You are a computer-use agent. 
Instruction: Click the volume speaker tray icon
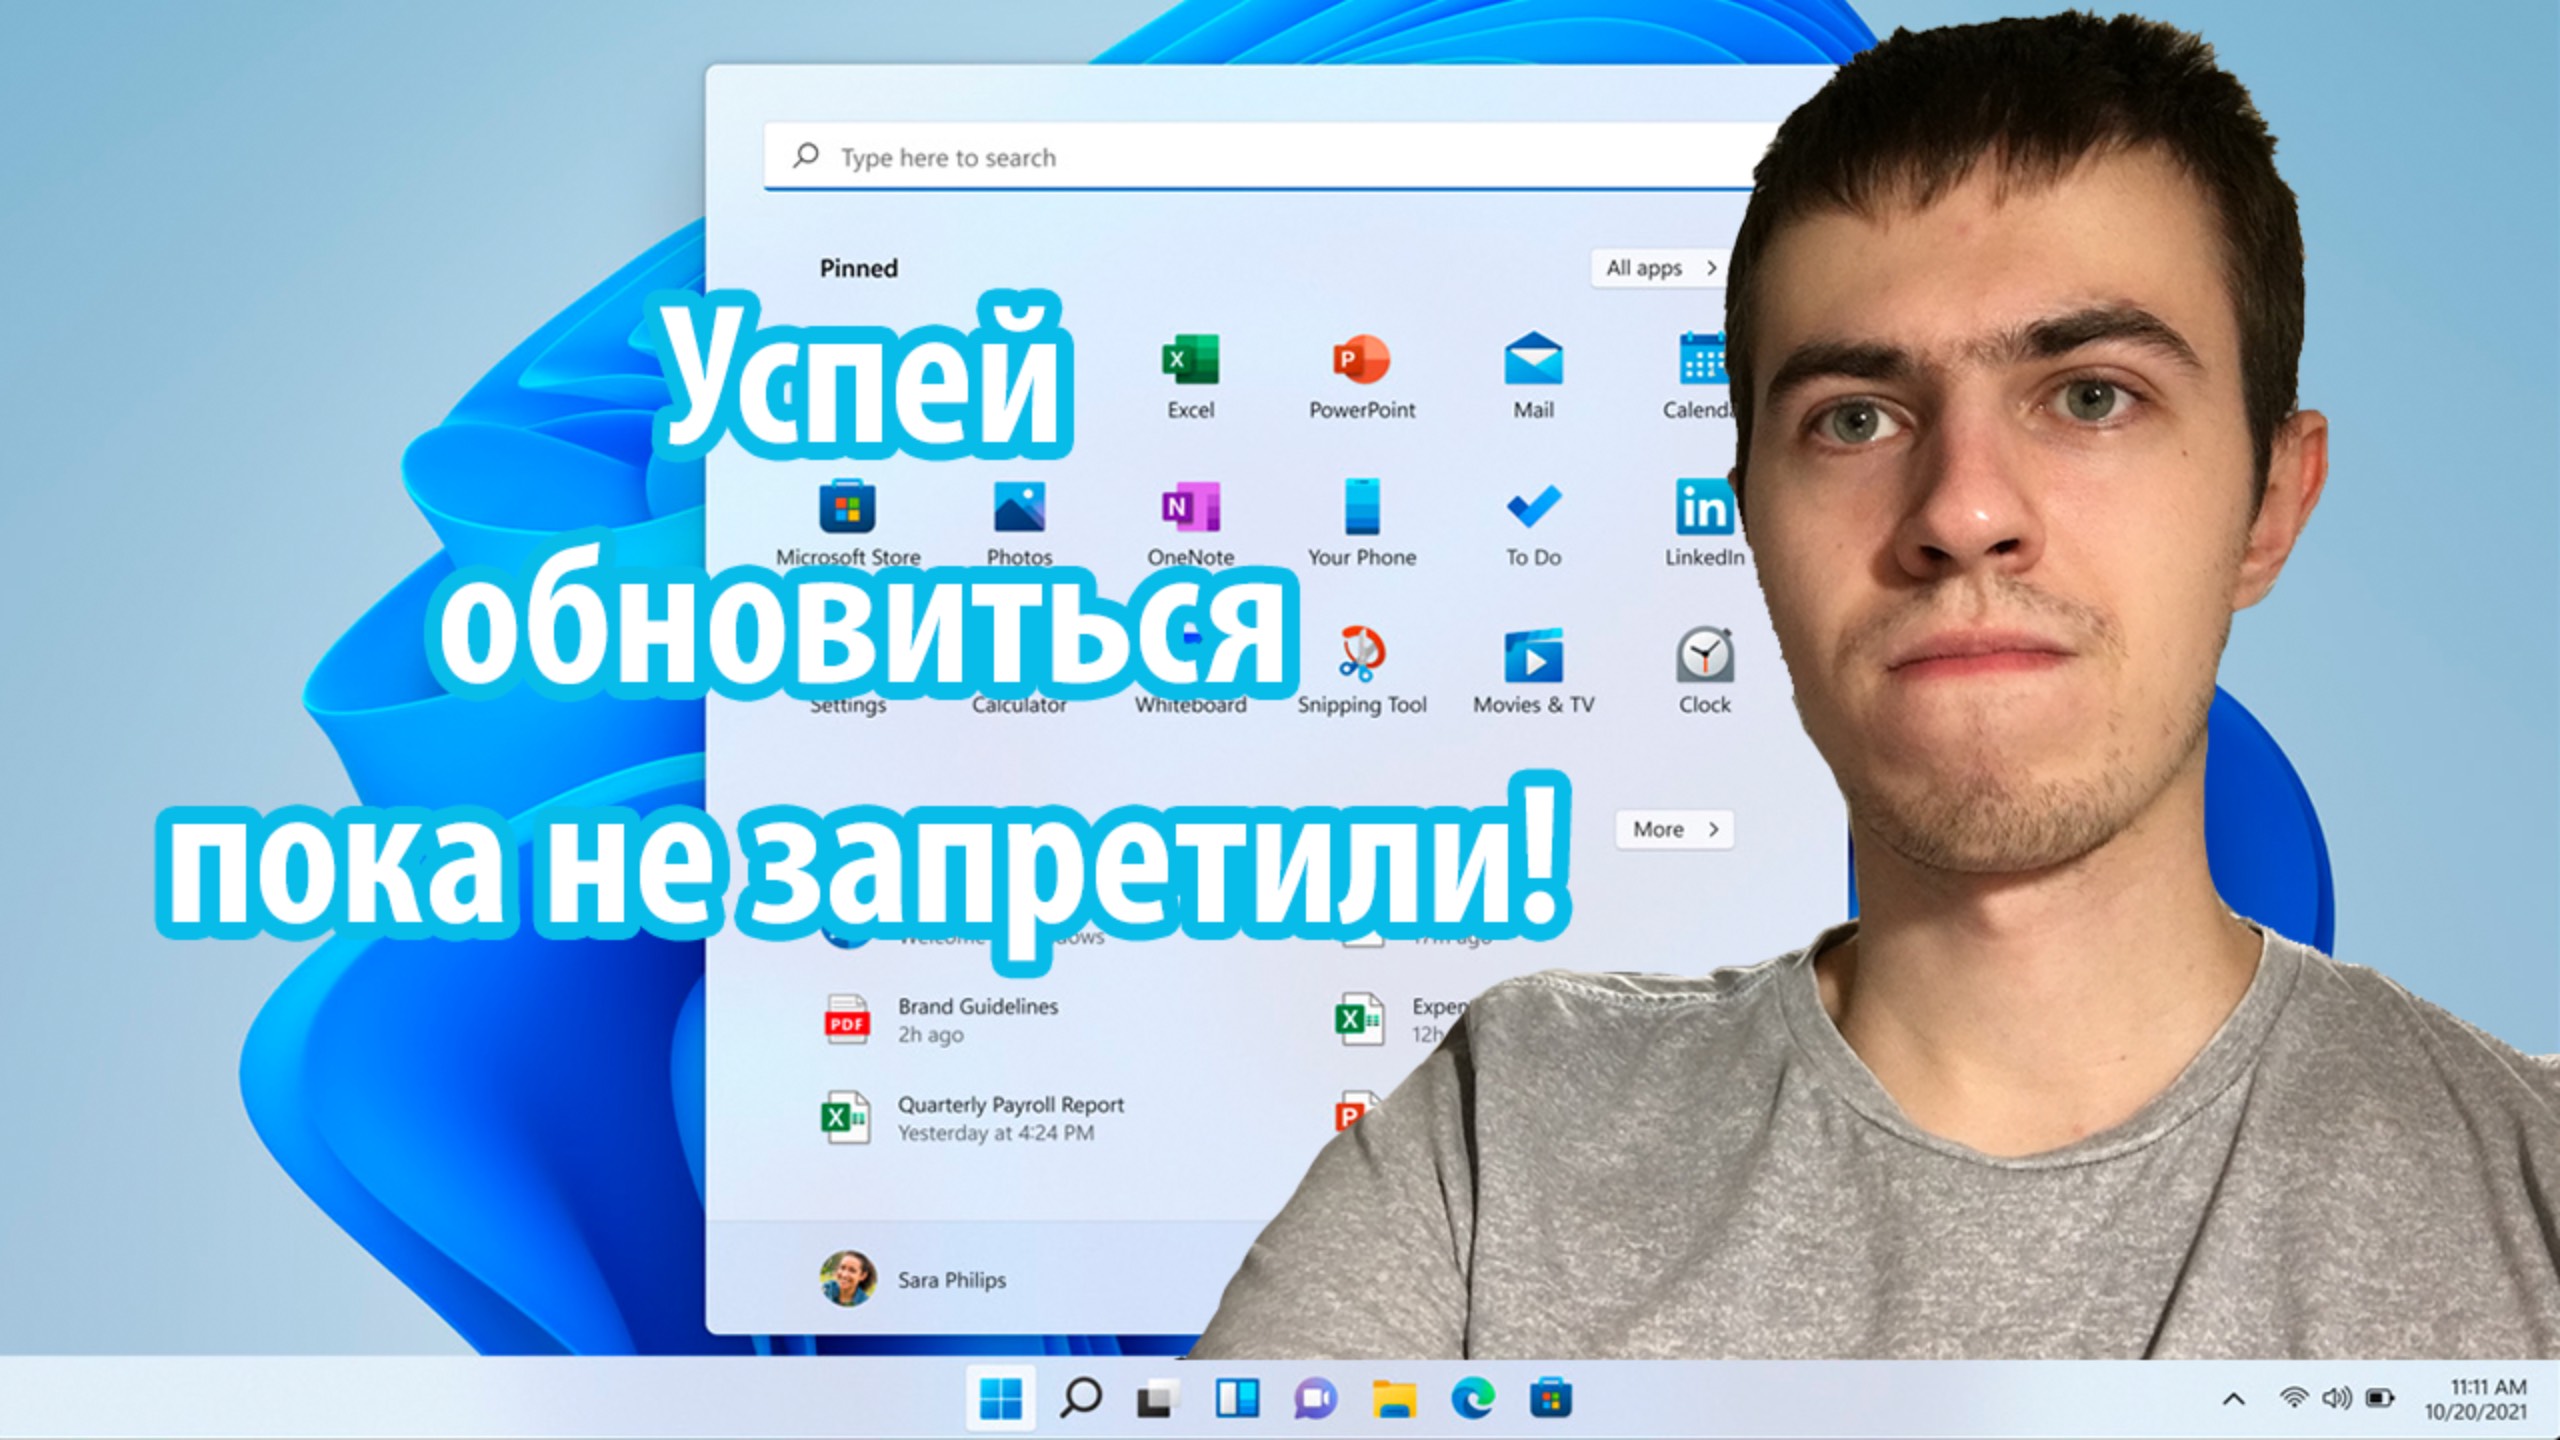point(2336,1397)
